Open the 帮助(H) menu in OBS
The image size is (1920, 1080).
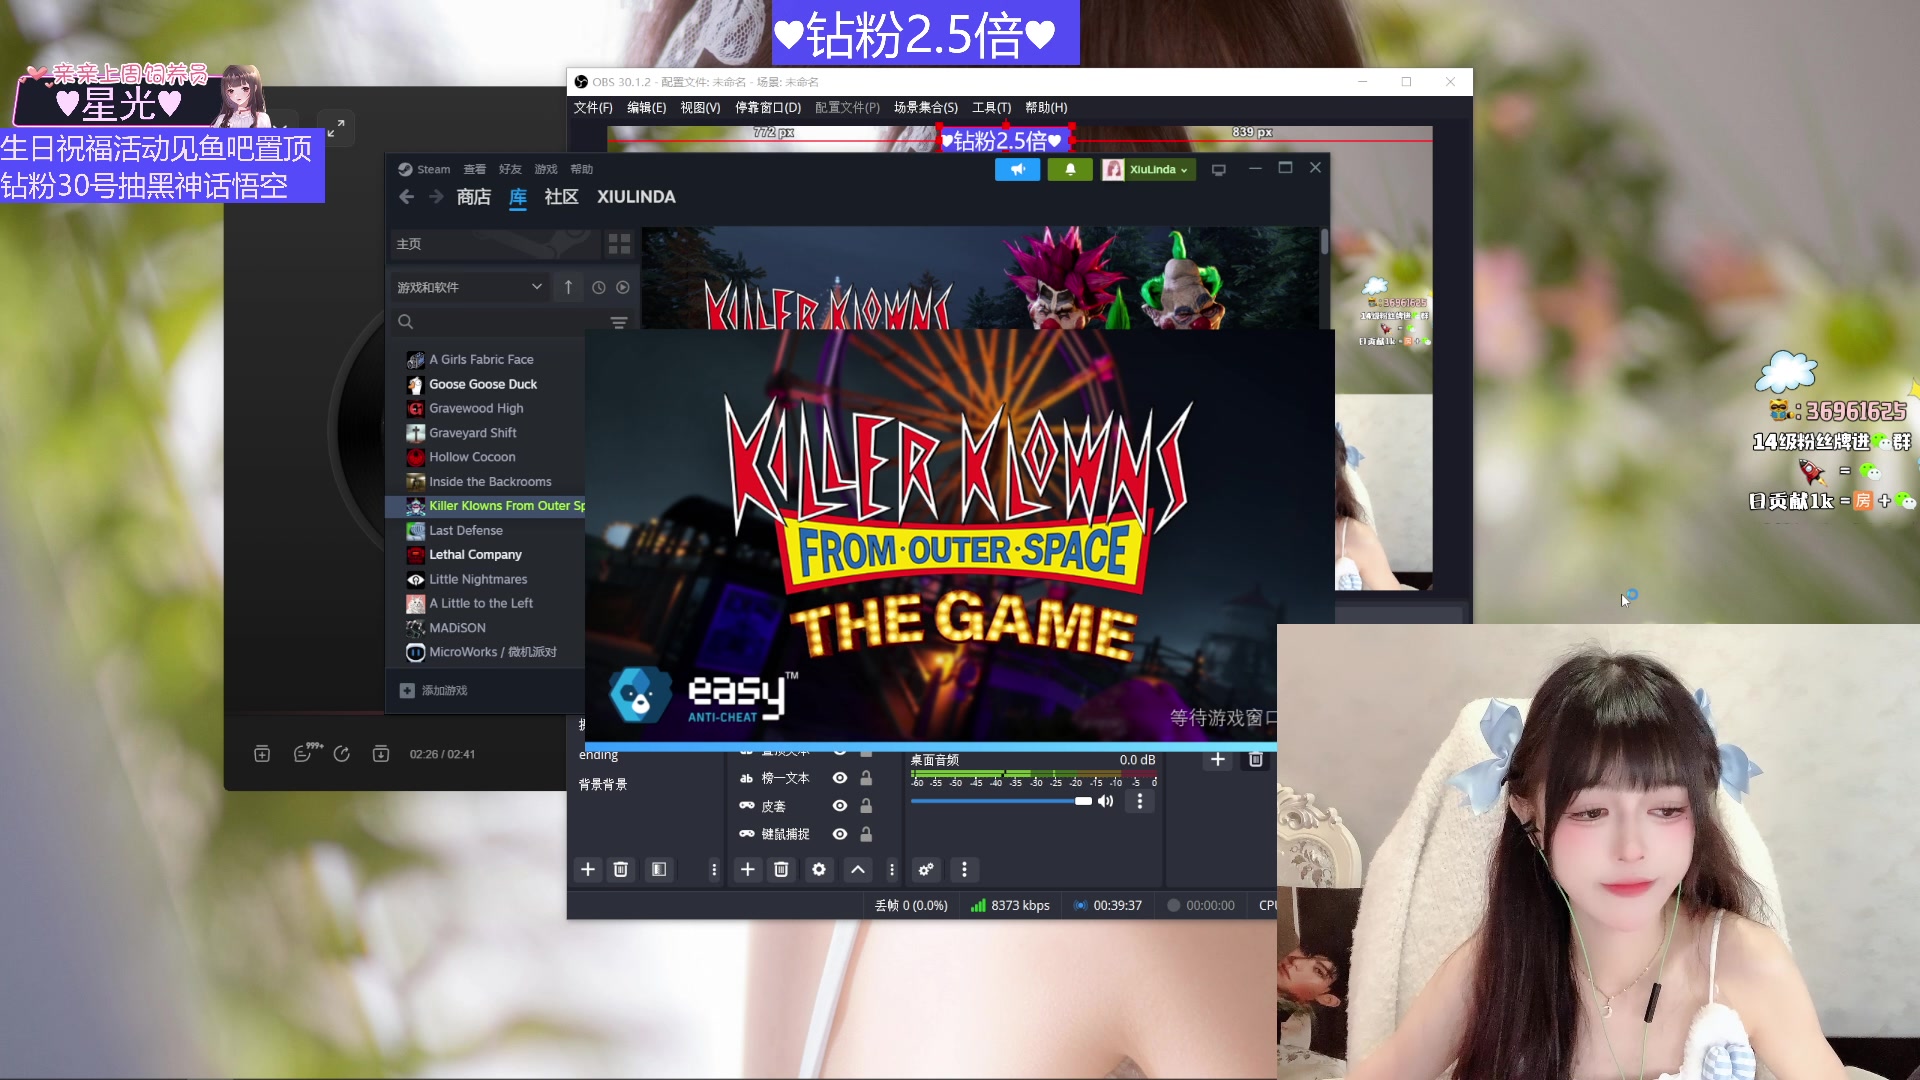coord(1046,108)
